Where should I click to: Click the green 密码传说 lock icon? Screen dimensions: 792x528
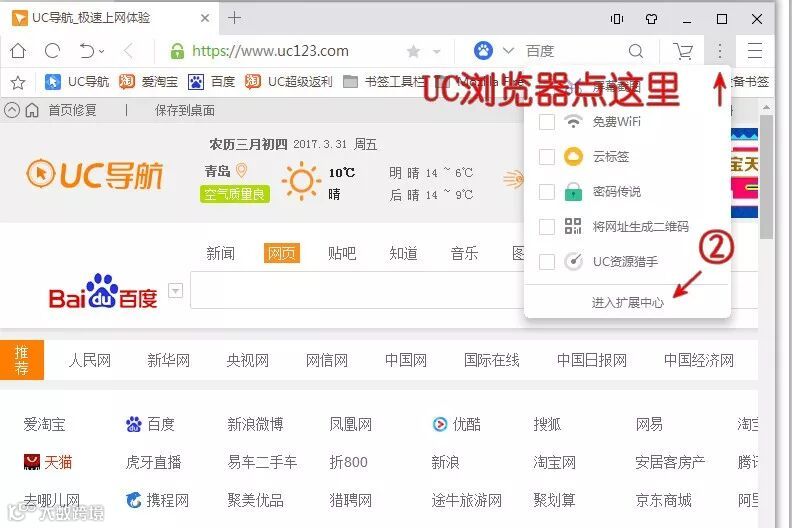[573, 191]
